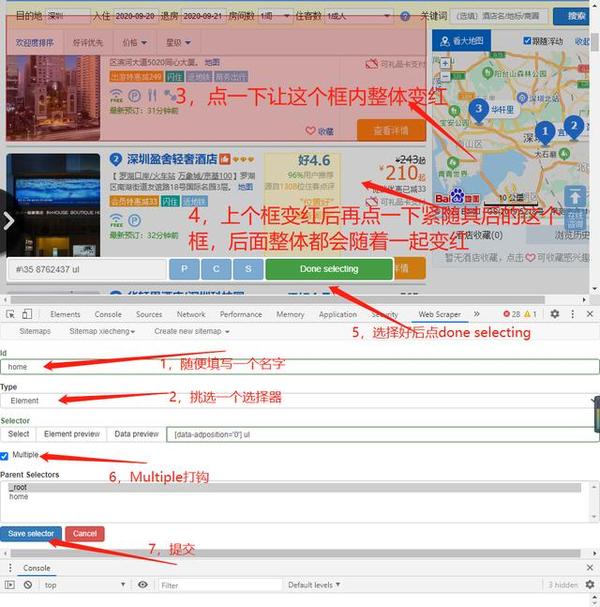This screenshot has width=600, height=607.
Task: Open the 价格 sort dropdown
Action: pyautogui.click(x=134, y=43)
